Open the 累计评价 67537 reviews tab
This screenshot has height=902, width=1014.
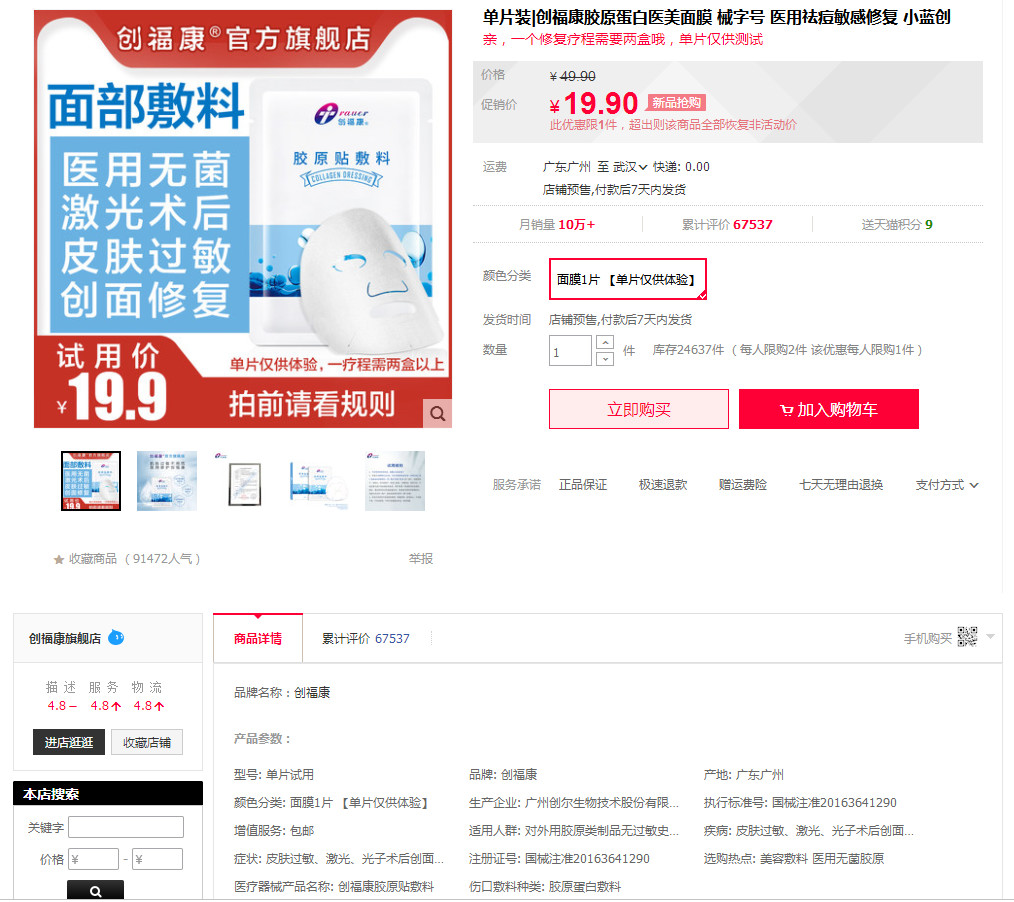pos(365,638)
